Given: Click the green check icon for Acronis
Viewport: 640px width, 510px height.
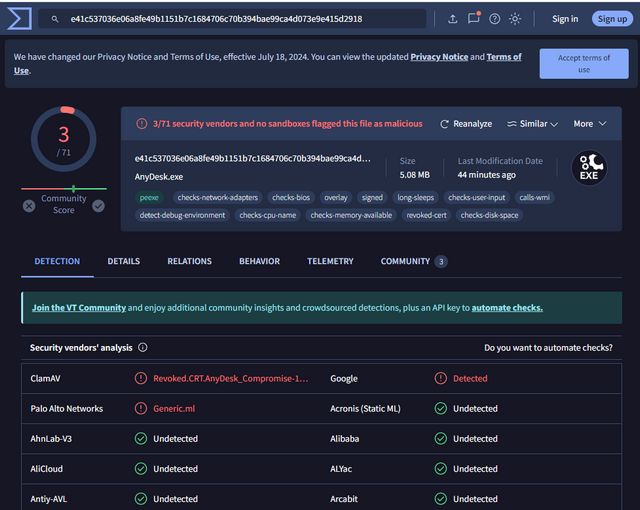Looking at the screenshot, I should tap(441, 408).
